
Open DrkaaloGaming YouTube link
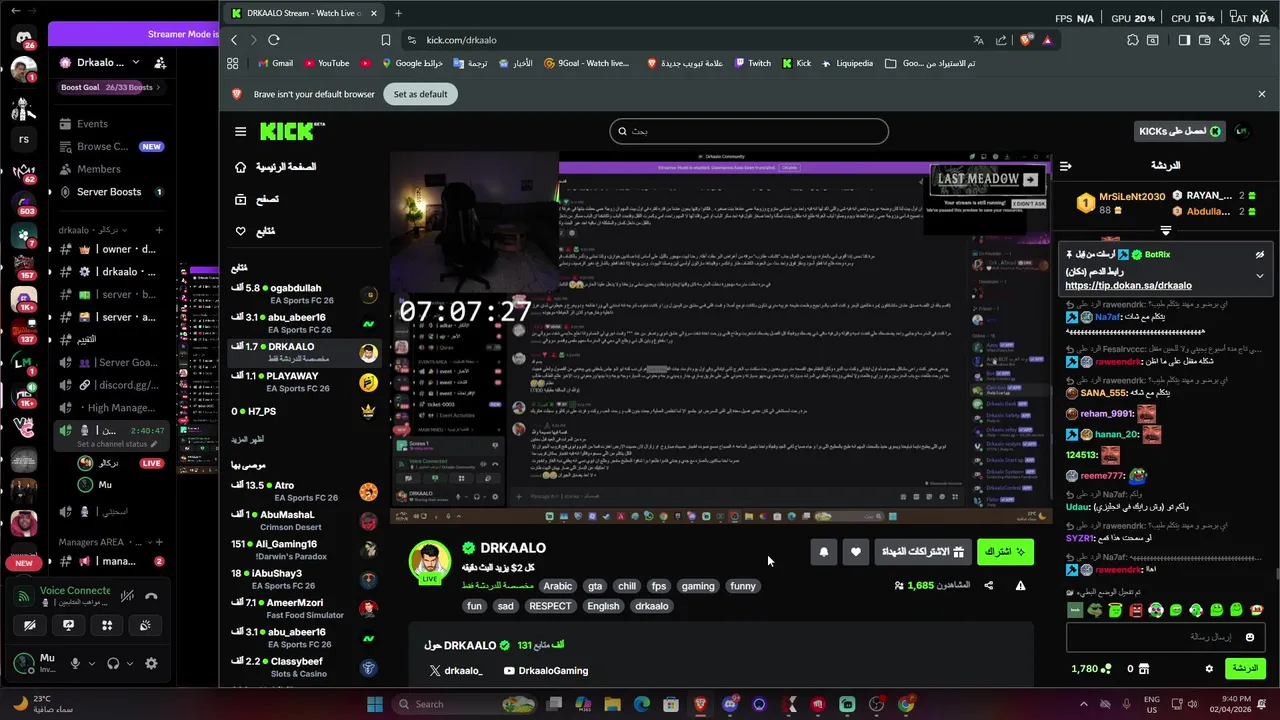[546, 671]
